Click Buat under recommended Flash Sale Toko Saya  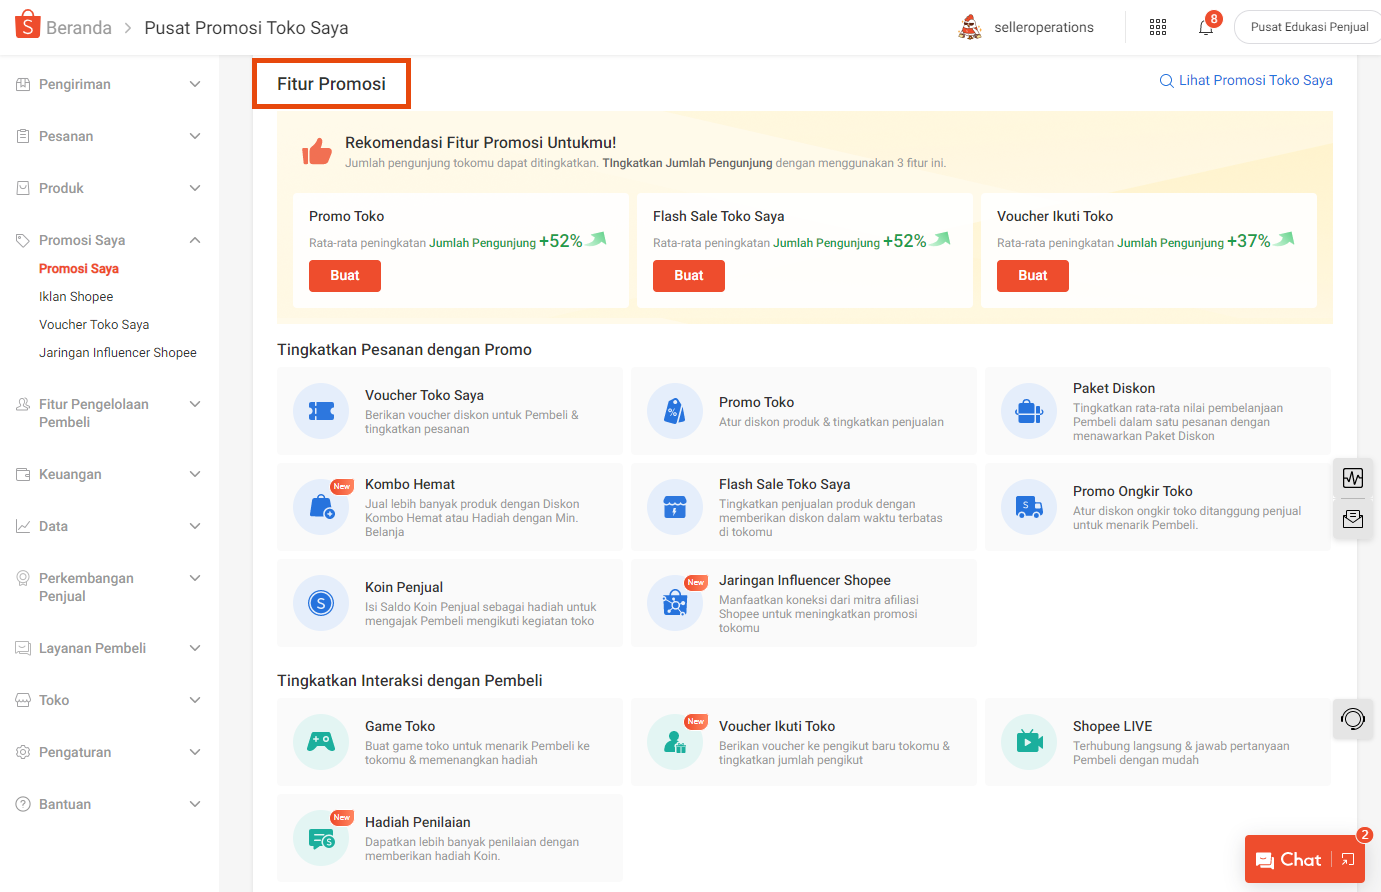(x=689, y=276)
